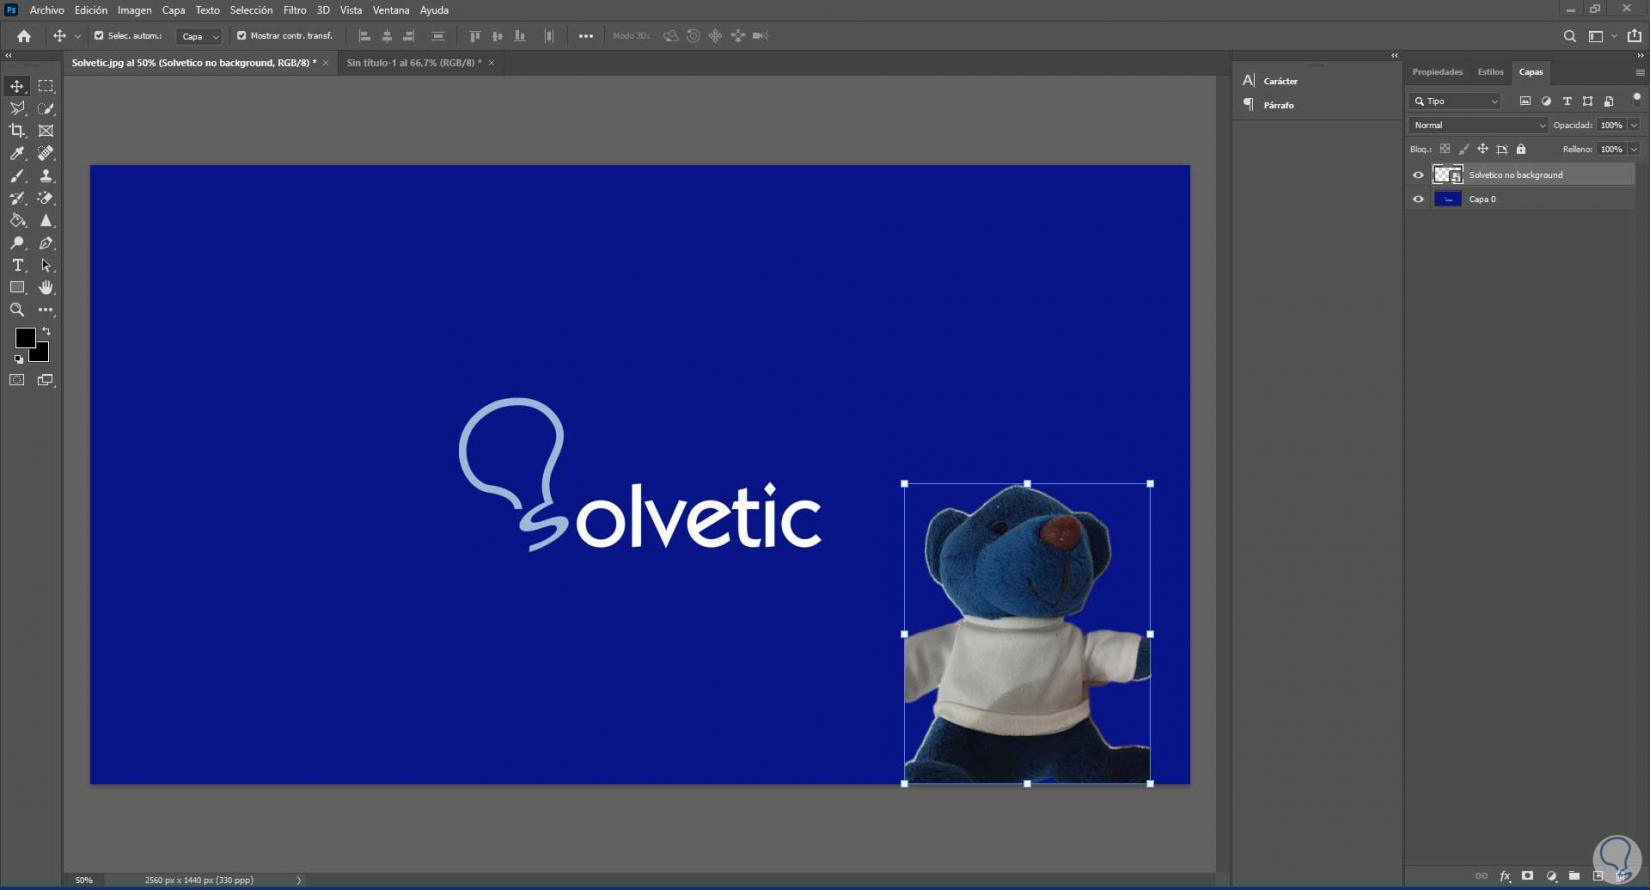Image resolution: width=1650 pixels, height=890 pixels.
Task: Open the Opacidad slider dropdown arrow
Action: pos(1634,125)
